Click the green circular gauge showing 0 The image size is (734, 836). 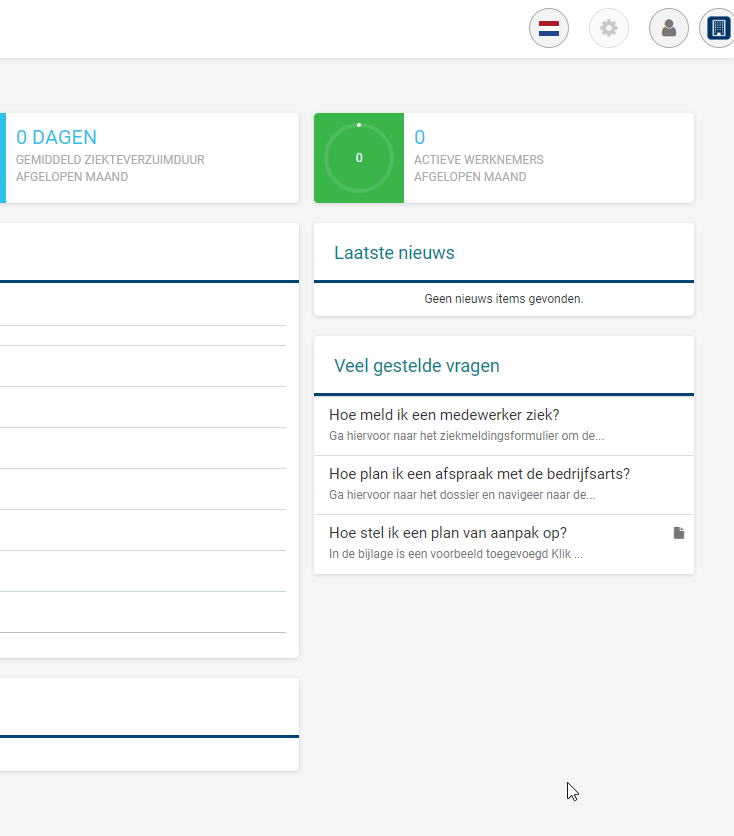tap(359, 158)
